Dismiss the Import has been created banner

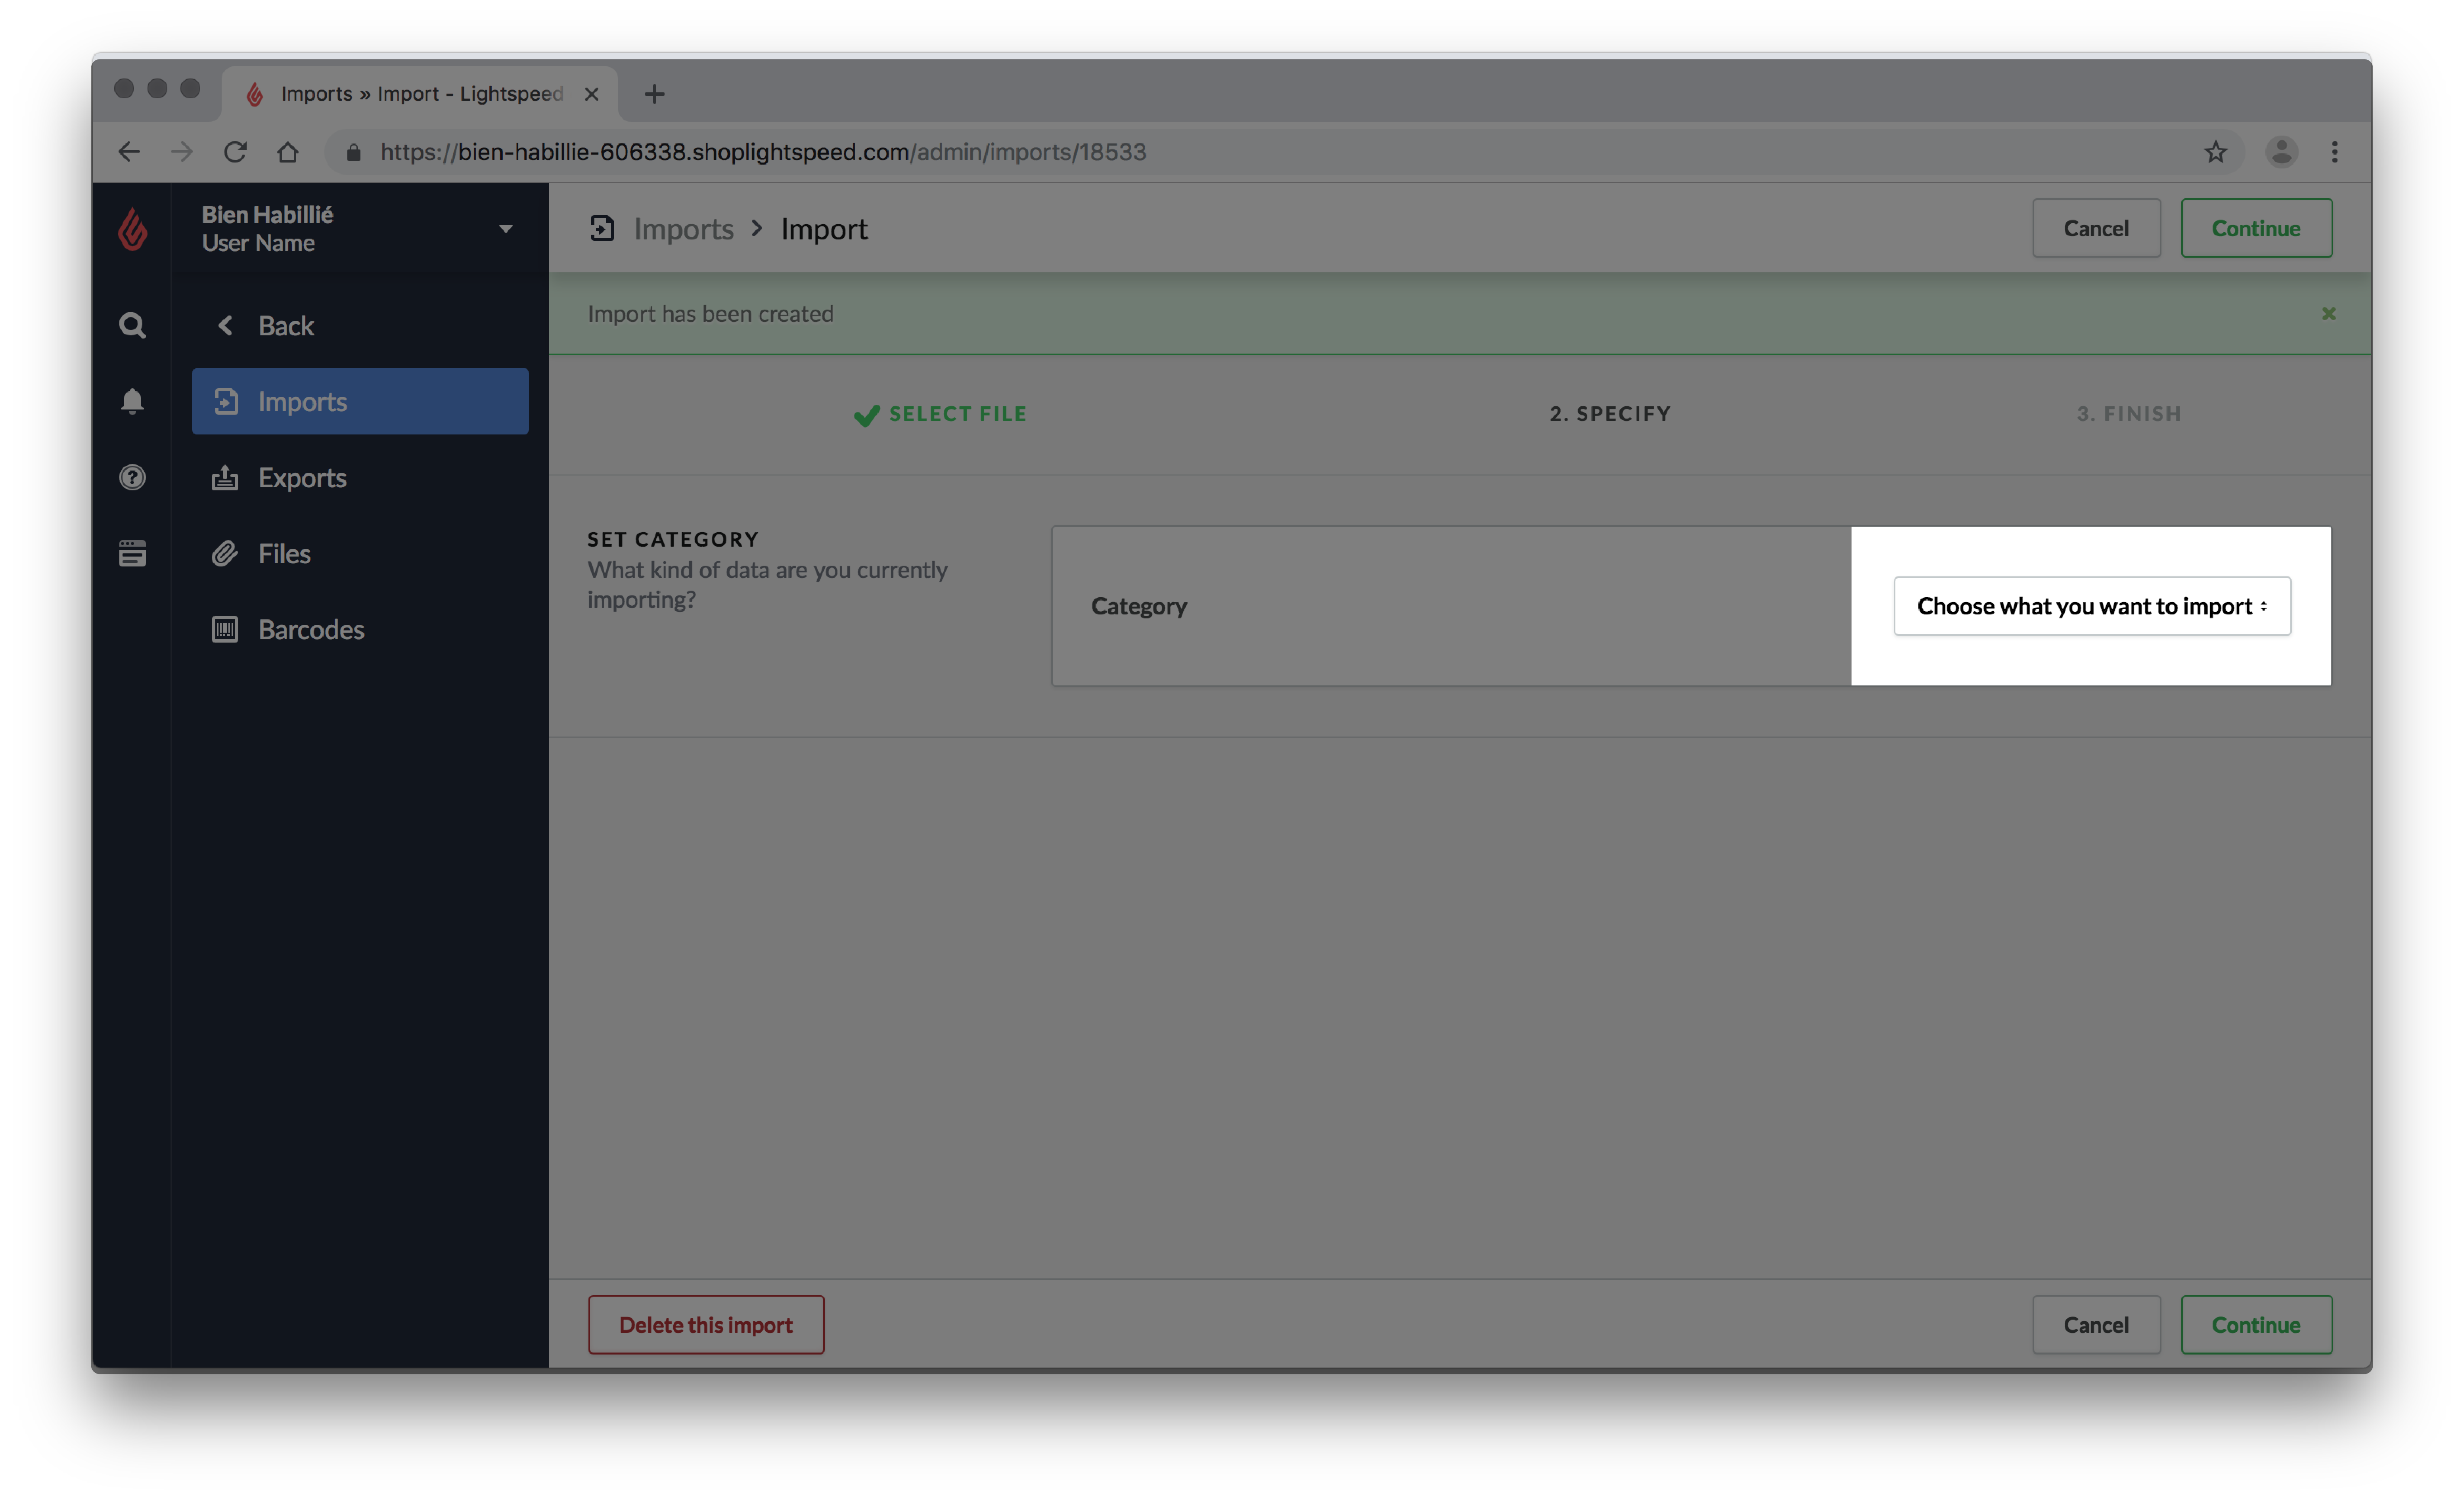point(2328,313)
